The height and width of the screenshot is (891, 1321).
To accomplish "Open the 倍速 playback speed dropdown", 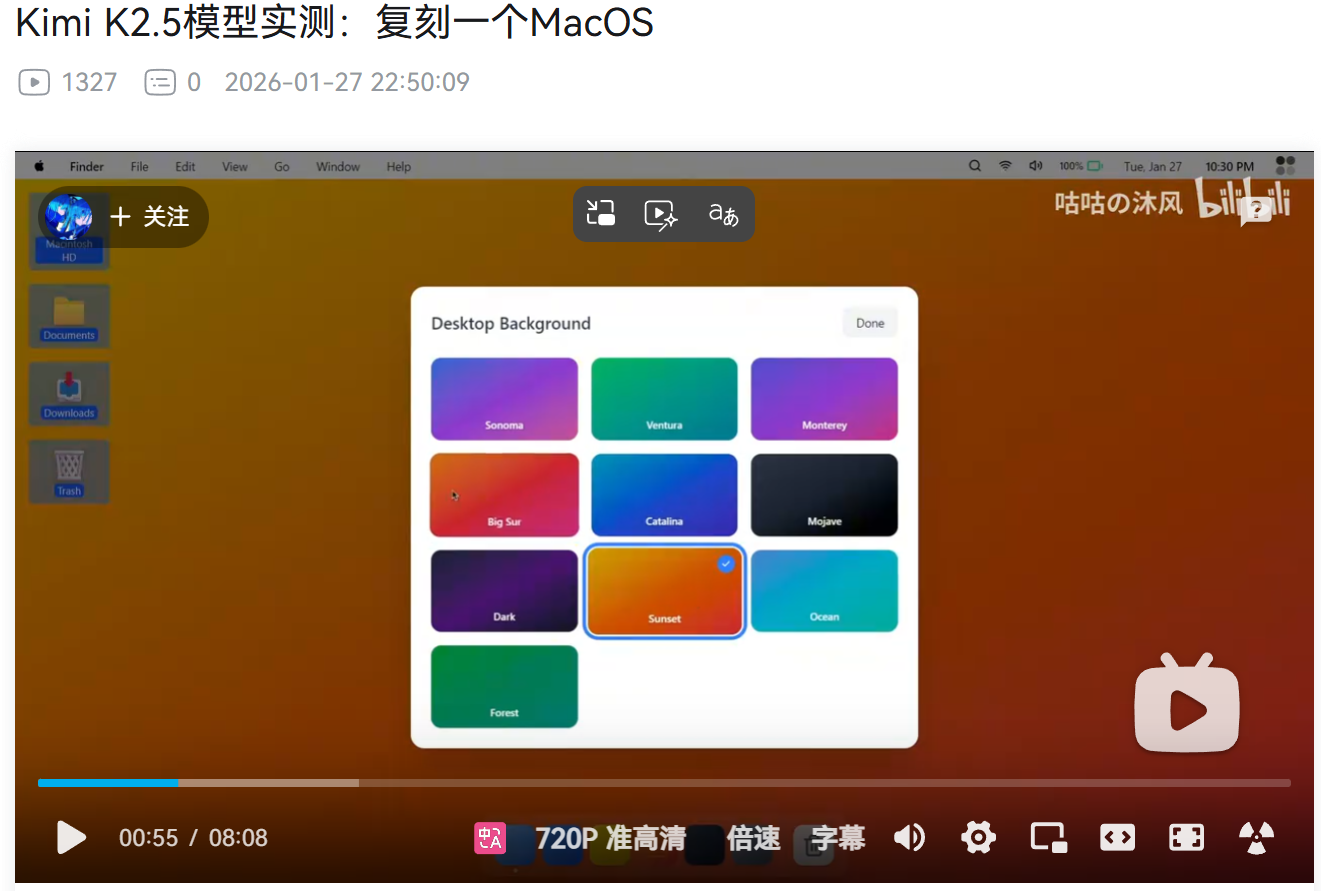I will click(753, 838).
